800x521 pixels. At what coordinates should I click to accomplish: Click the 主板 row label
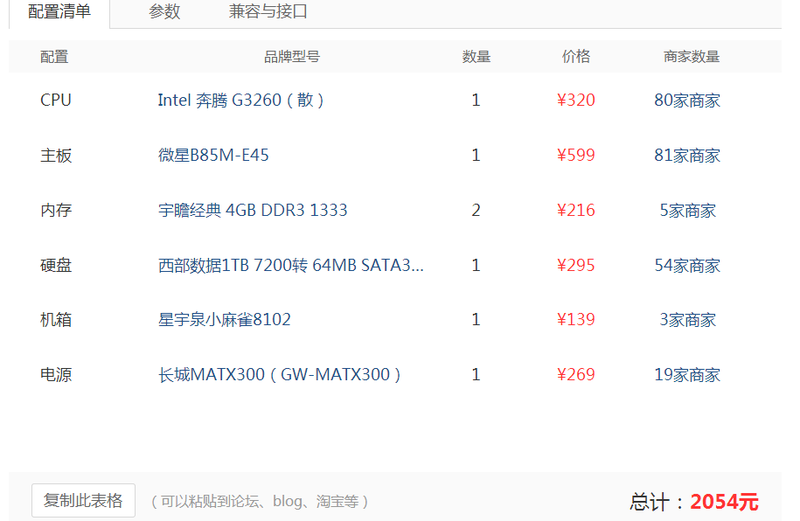tap(56, 155)
